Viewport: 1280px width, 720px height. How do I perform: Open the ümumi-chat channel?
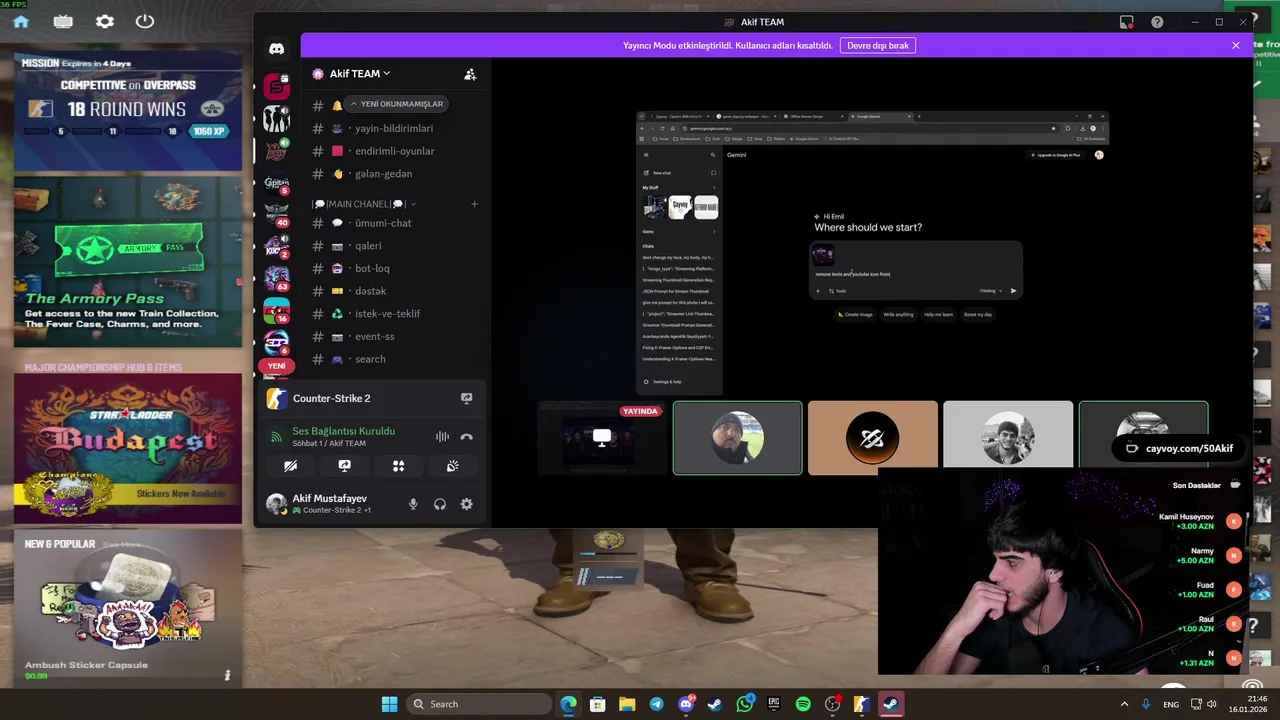click(x=393, y=223)
